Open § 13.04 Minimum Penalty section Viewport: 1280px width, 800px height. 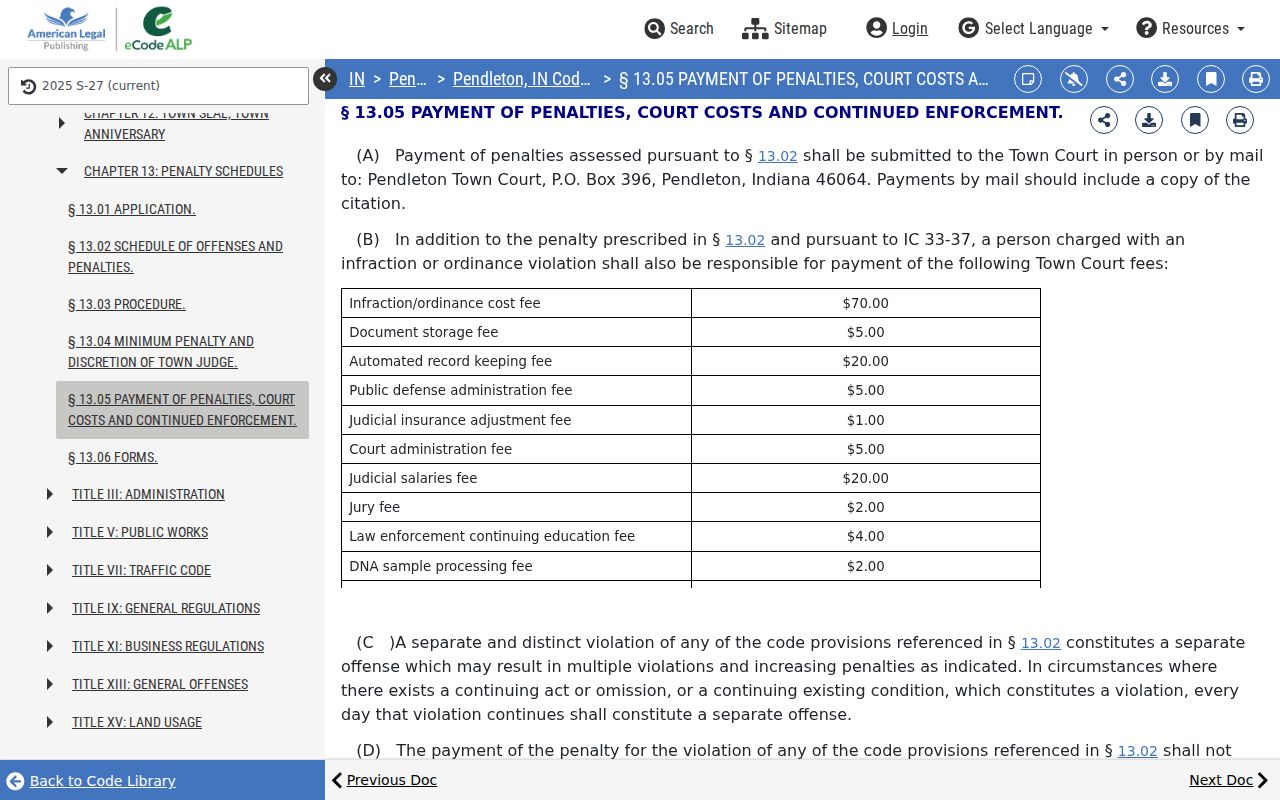tap(161, 352)
